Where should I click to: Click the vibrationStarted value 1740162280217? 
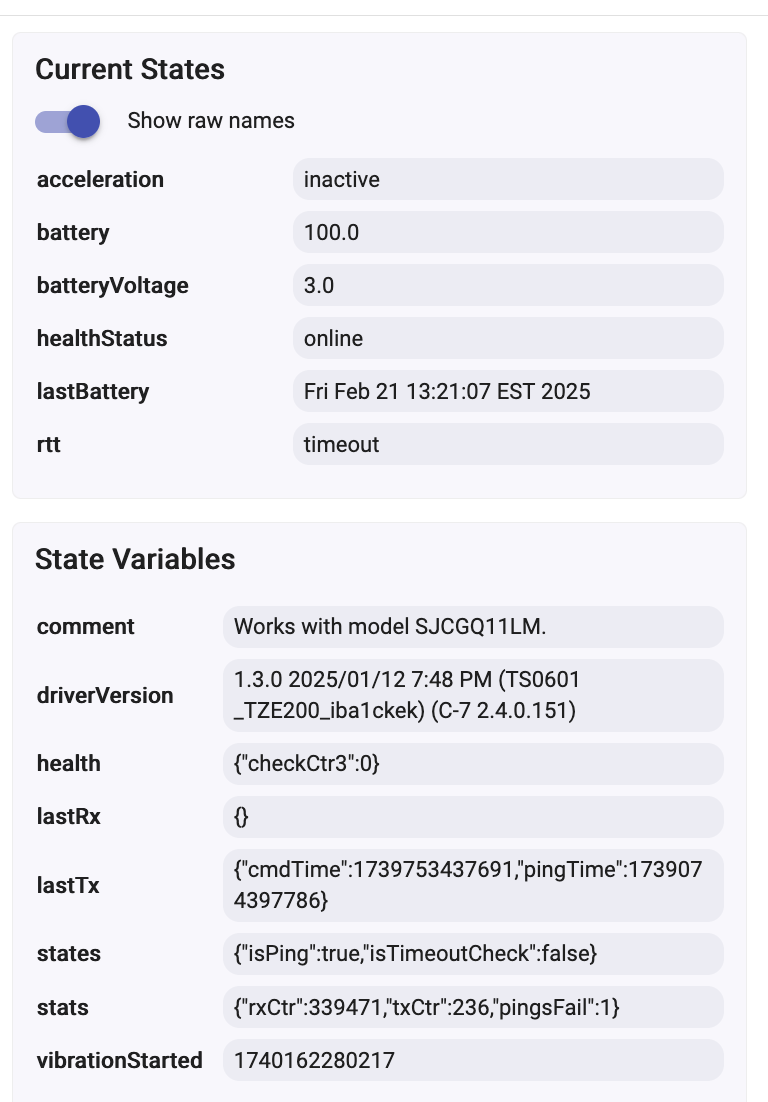tap(314, 1060)
